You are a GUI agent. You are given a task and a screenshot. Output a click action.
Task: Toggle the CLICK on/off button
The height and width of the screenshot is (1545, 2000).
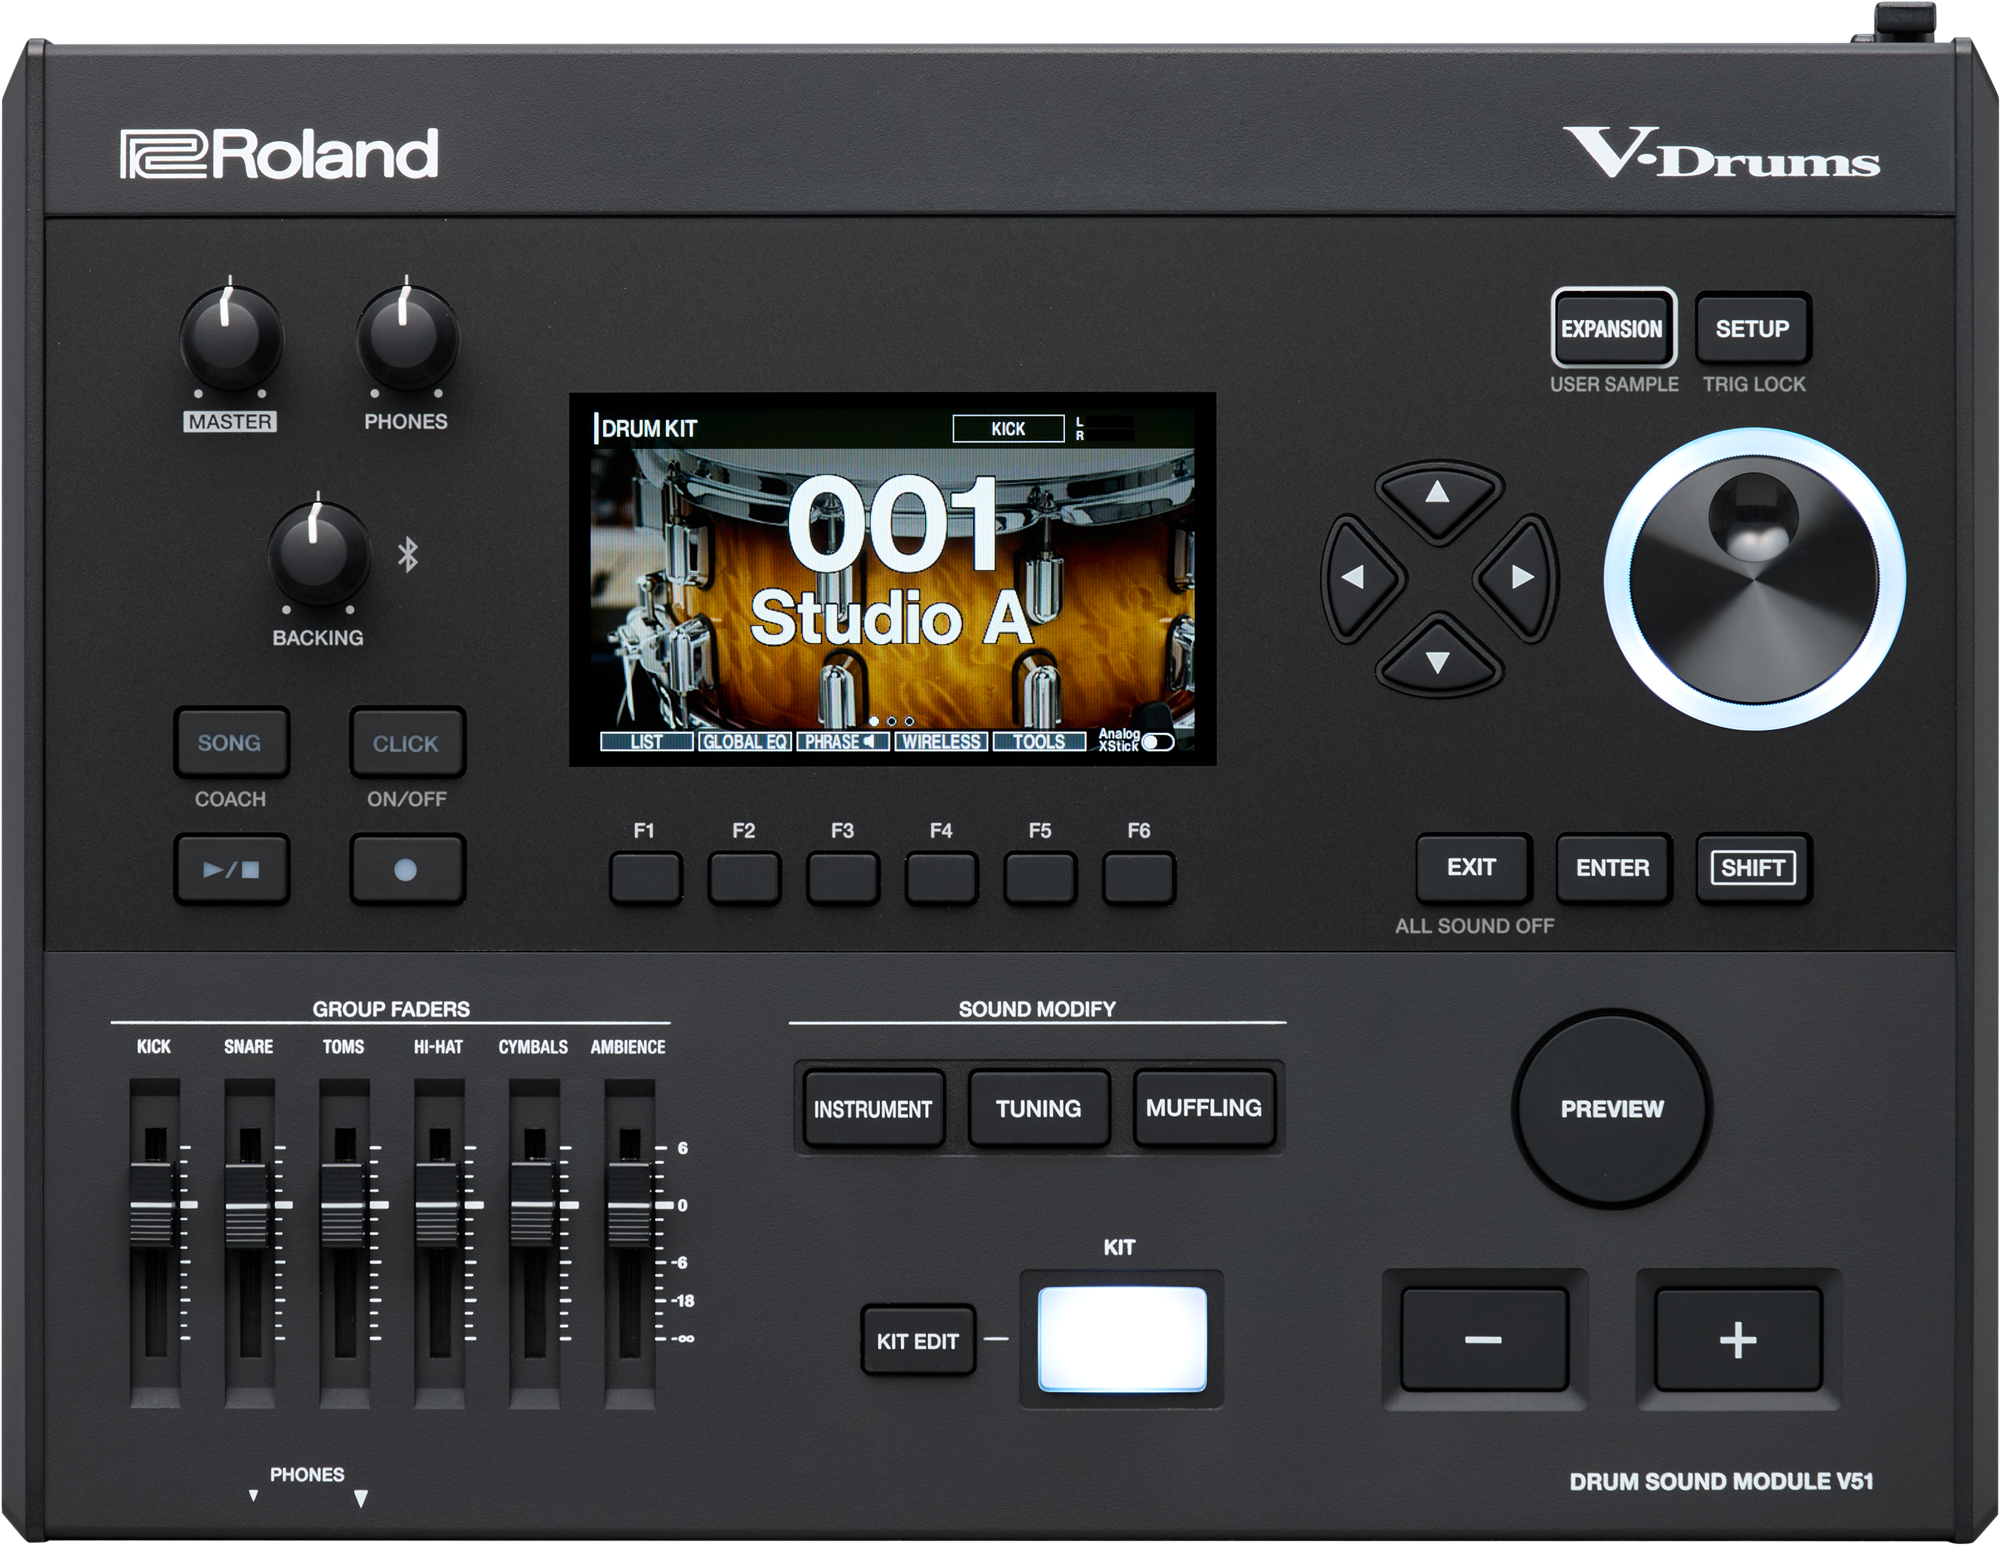[406, 743]
